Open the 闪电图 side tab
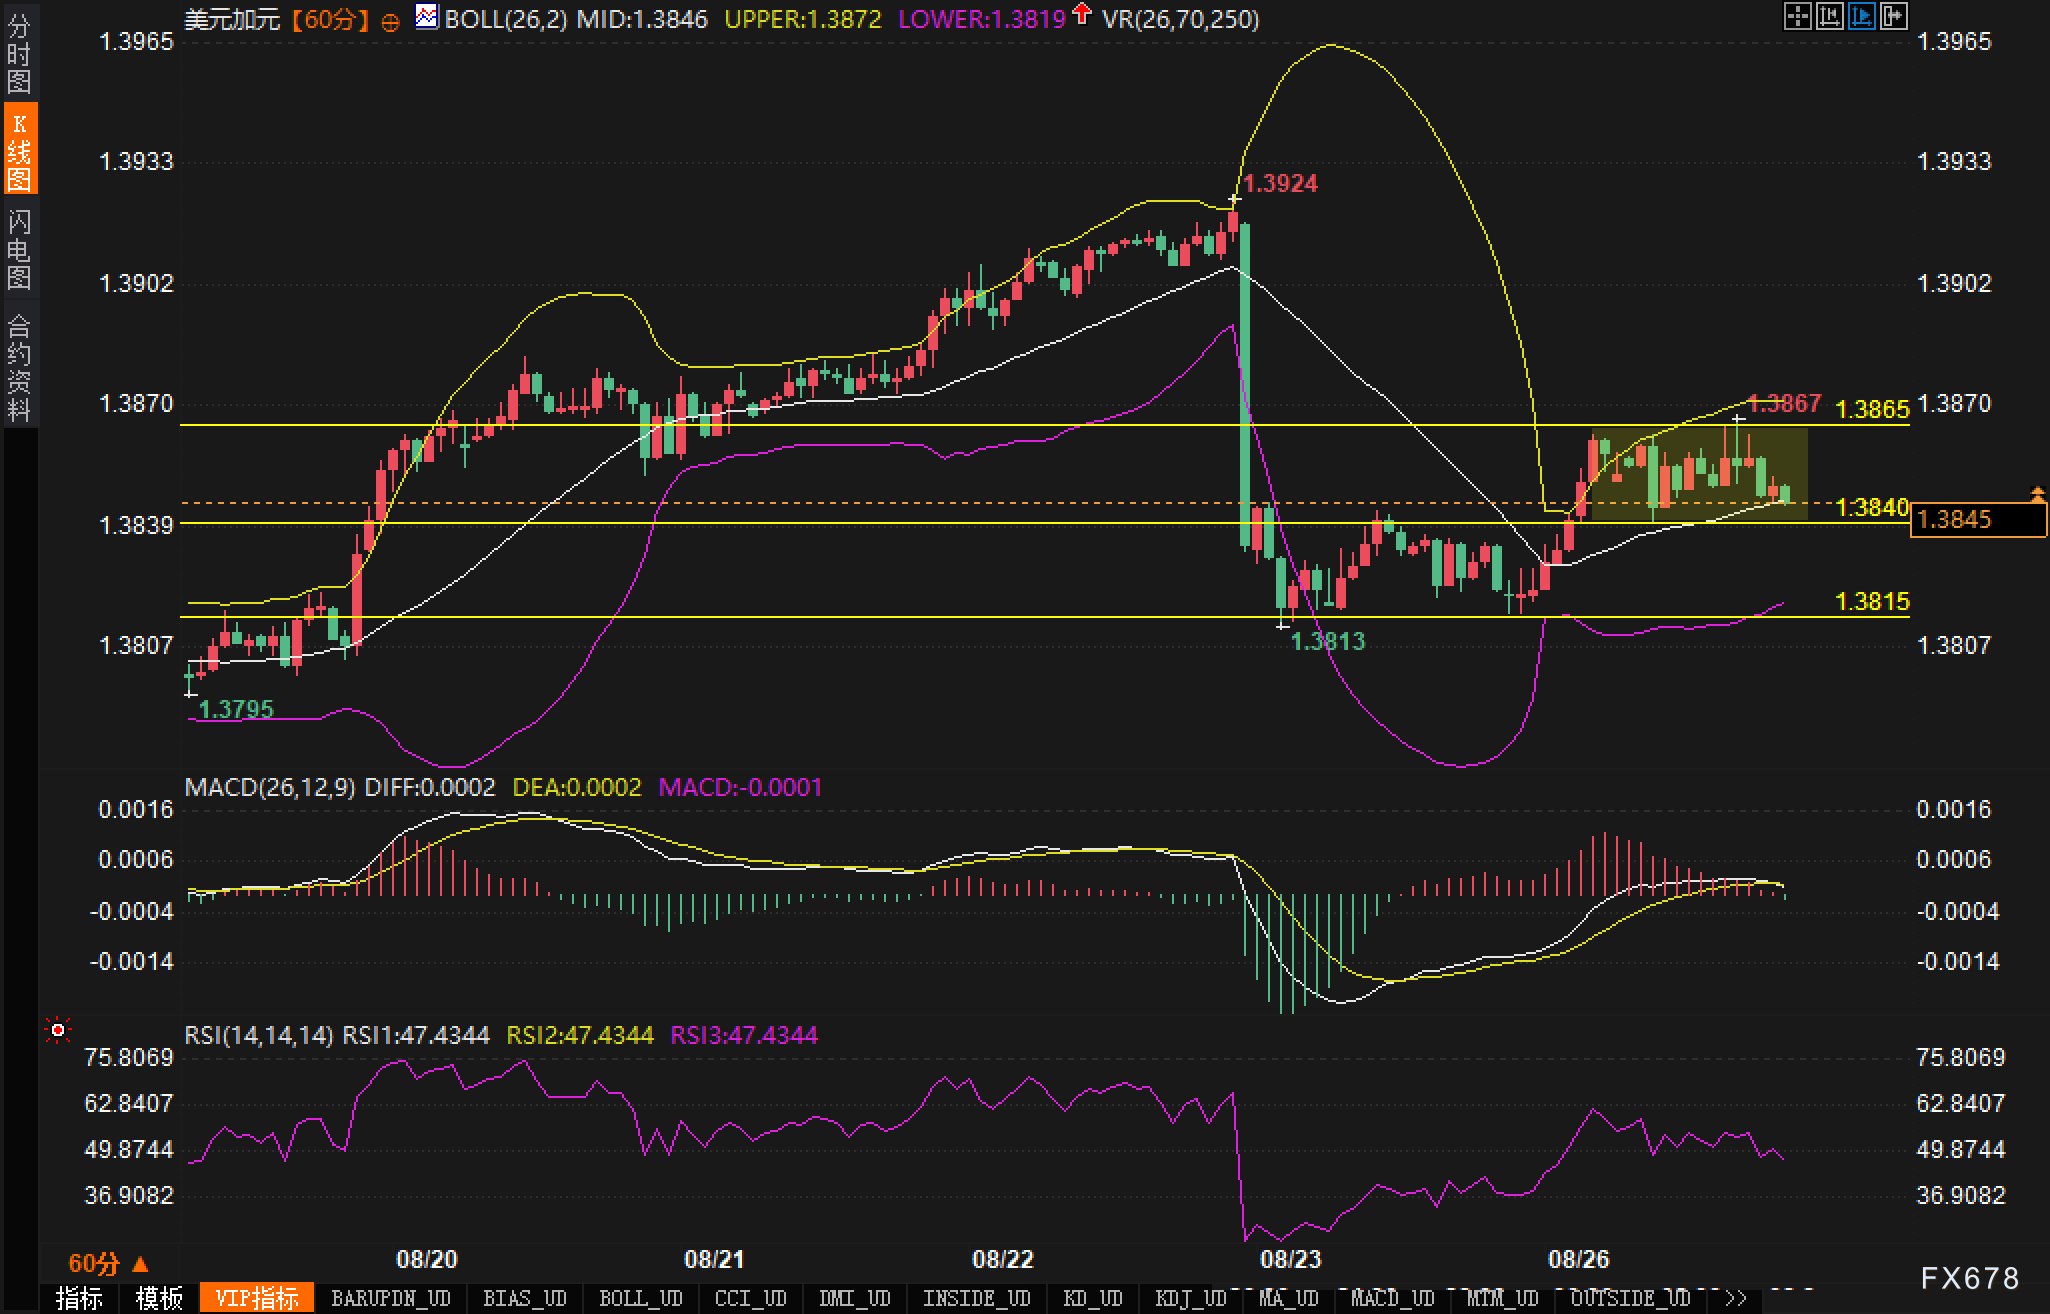Screen dimensions: 2050x1314 click(19, 249)
